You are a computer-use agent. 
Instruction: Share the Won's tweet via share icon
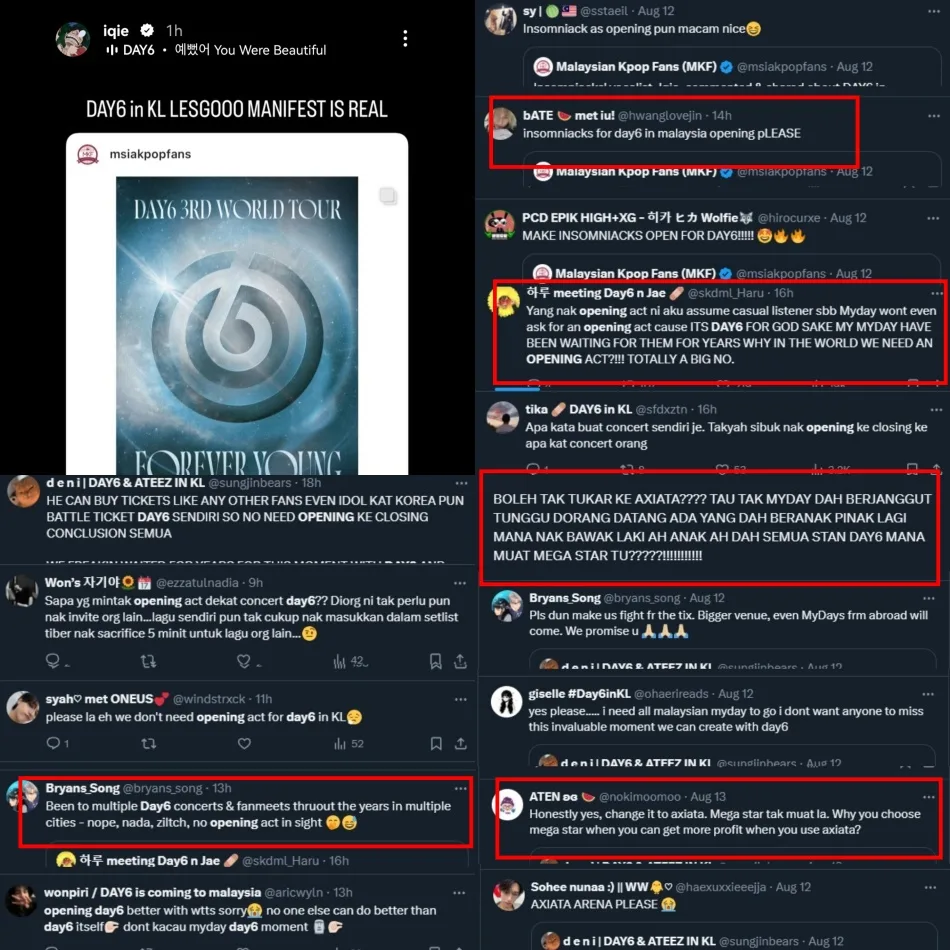(460, 661)
